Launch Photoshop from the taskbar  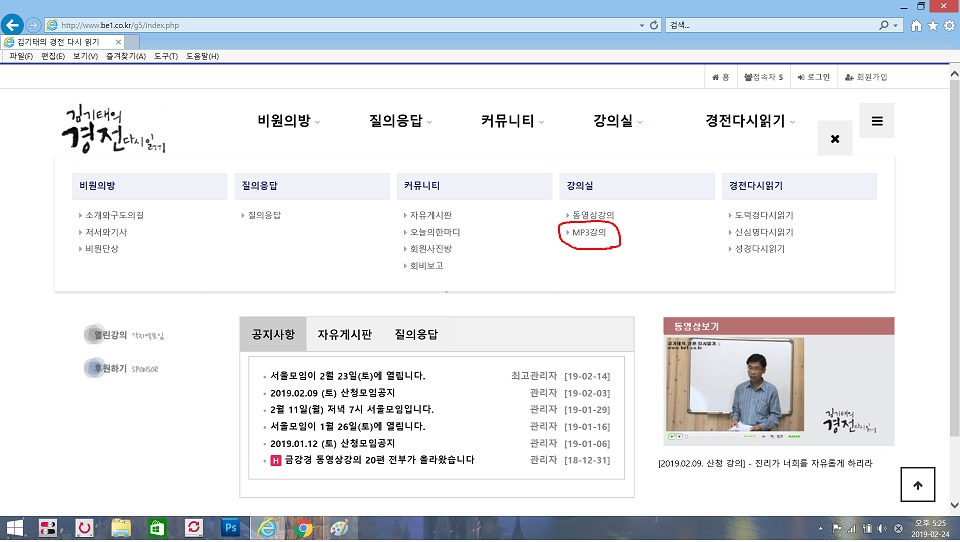[230, 528]
